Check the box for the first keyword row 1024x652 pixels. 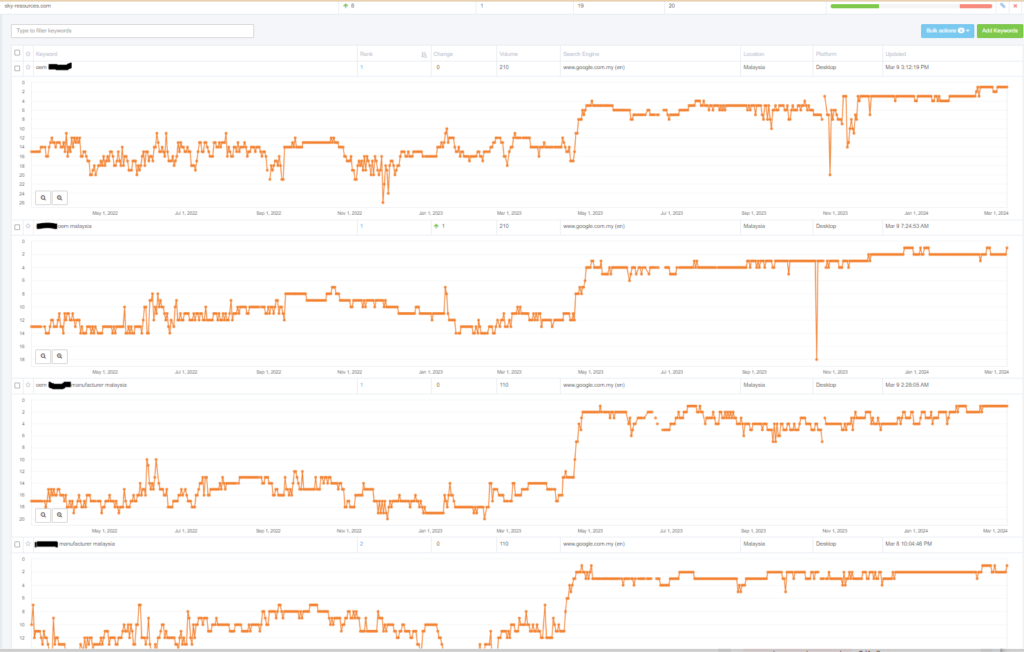pyautogui.click(x=17, y=68)
